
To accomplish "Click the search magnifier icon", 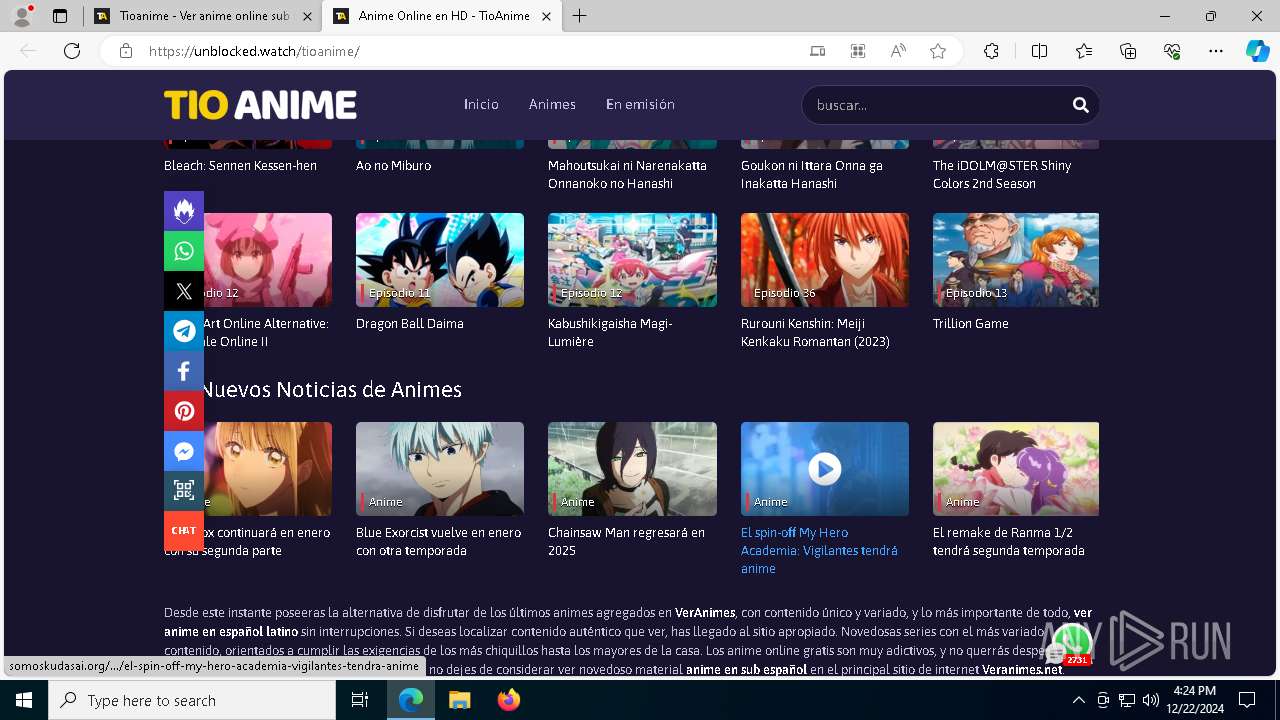I will pos(1080,105).
